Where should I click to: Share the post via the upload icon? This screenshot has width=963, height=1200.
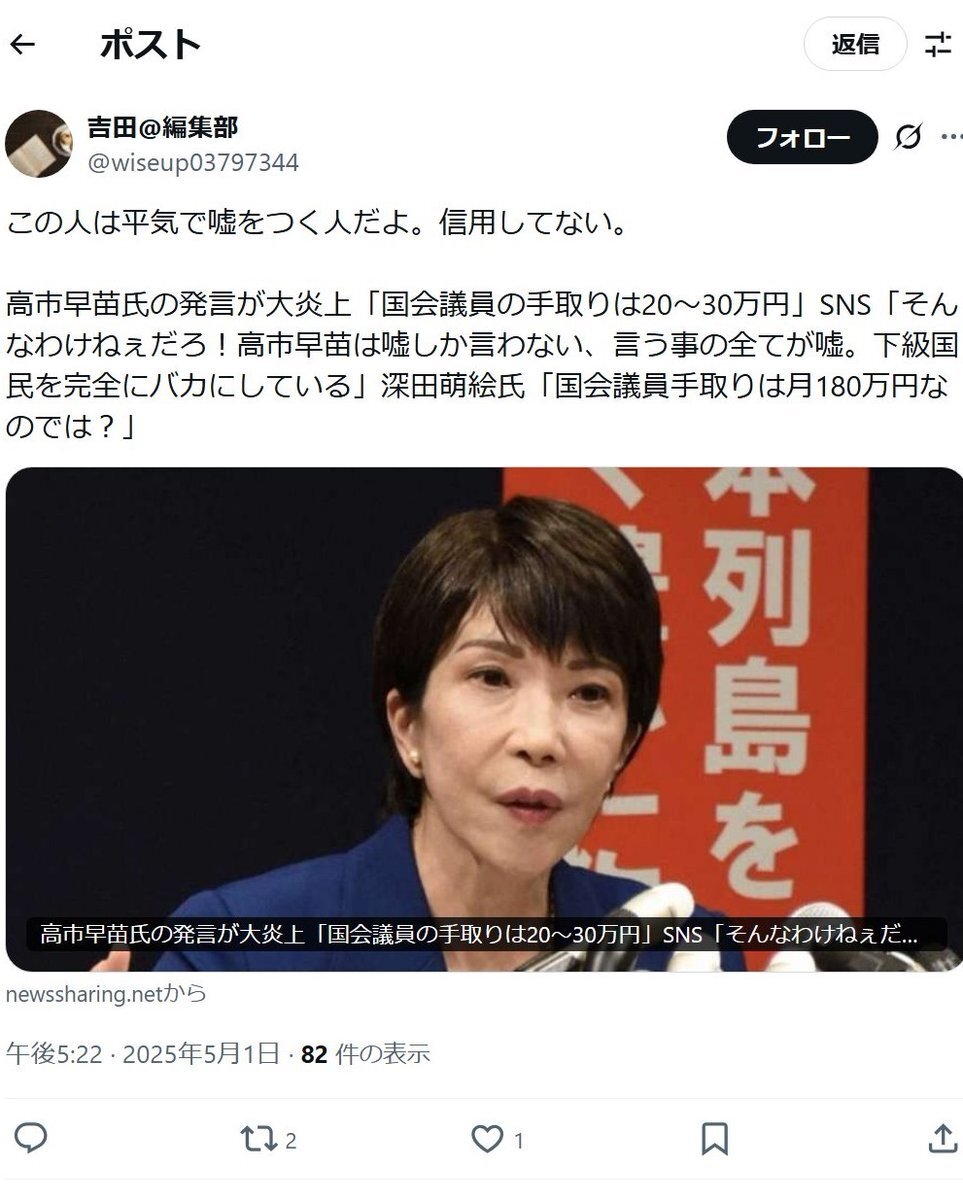point(942,1138)
